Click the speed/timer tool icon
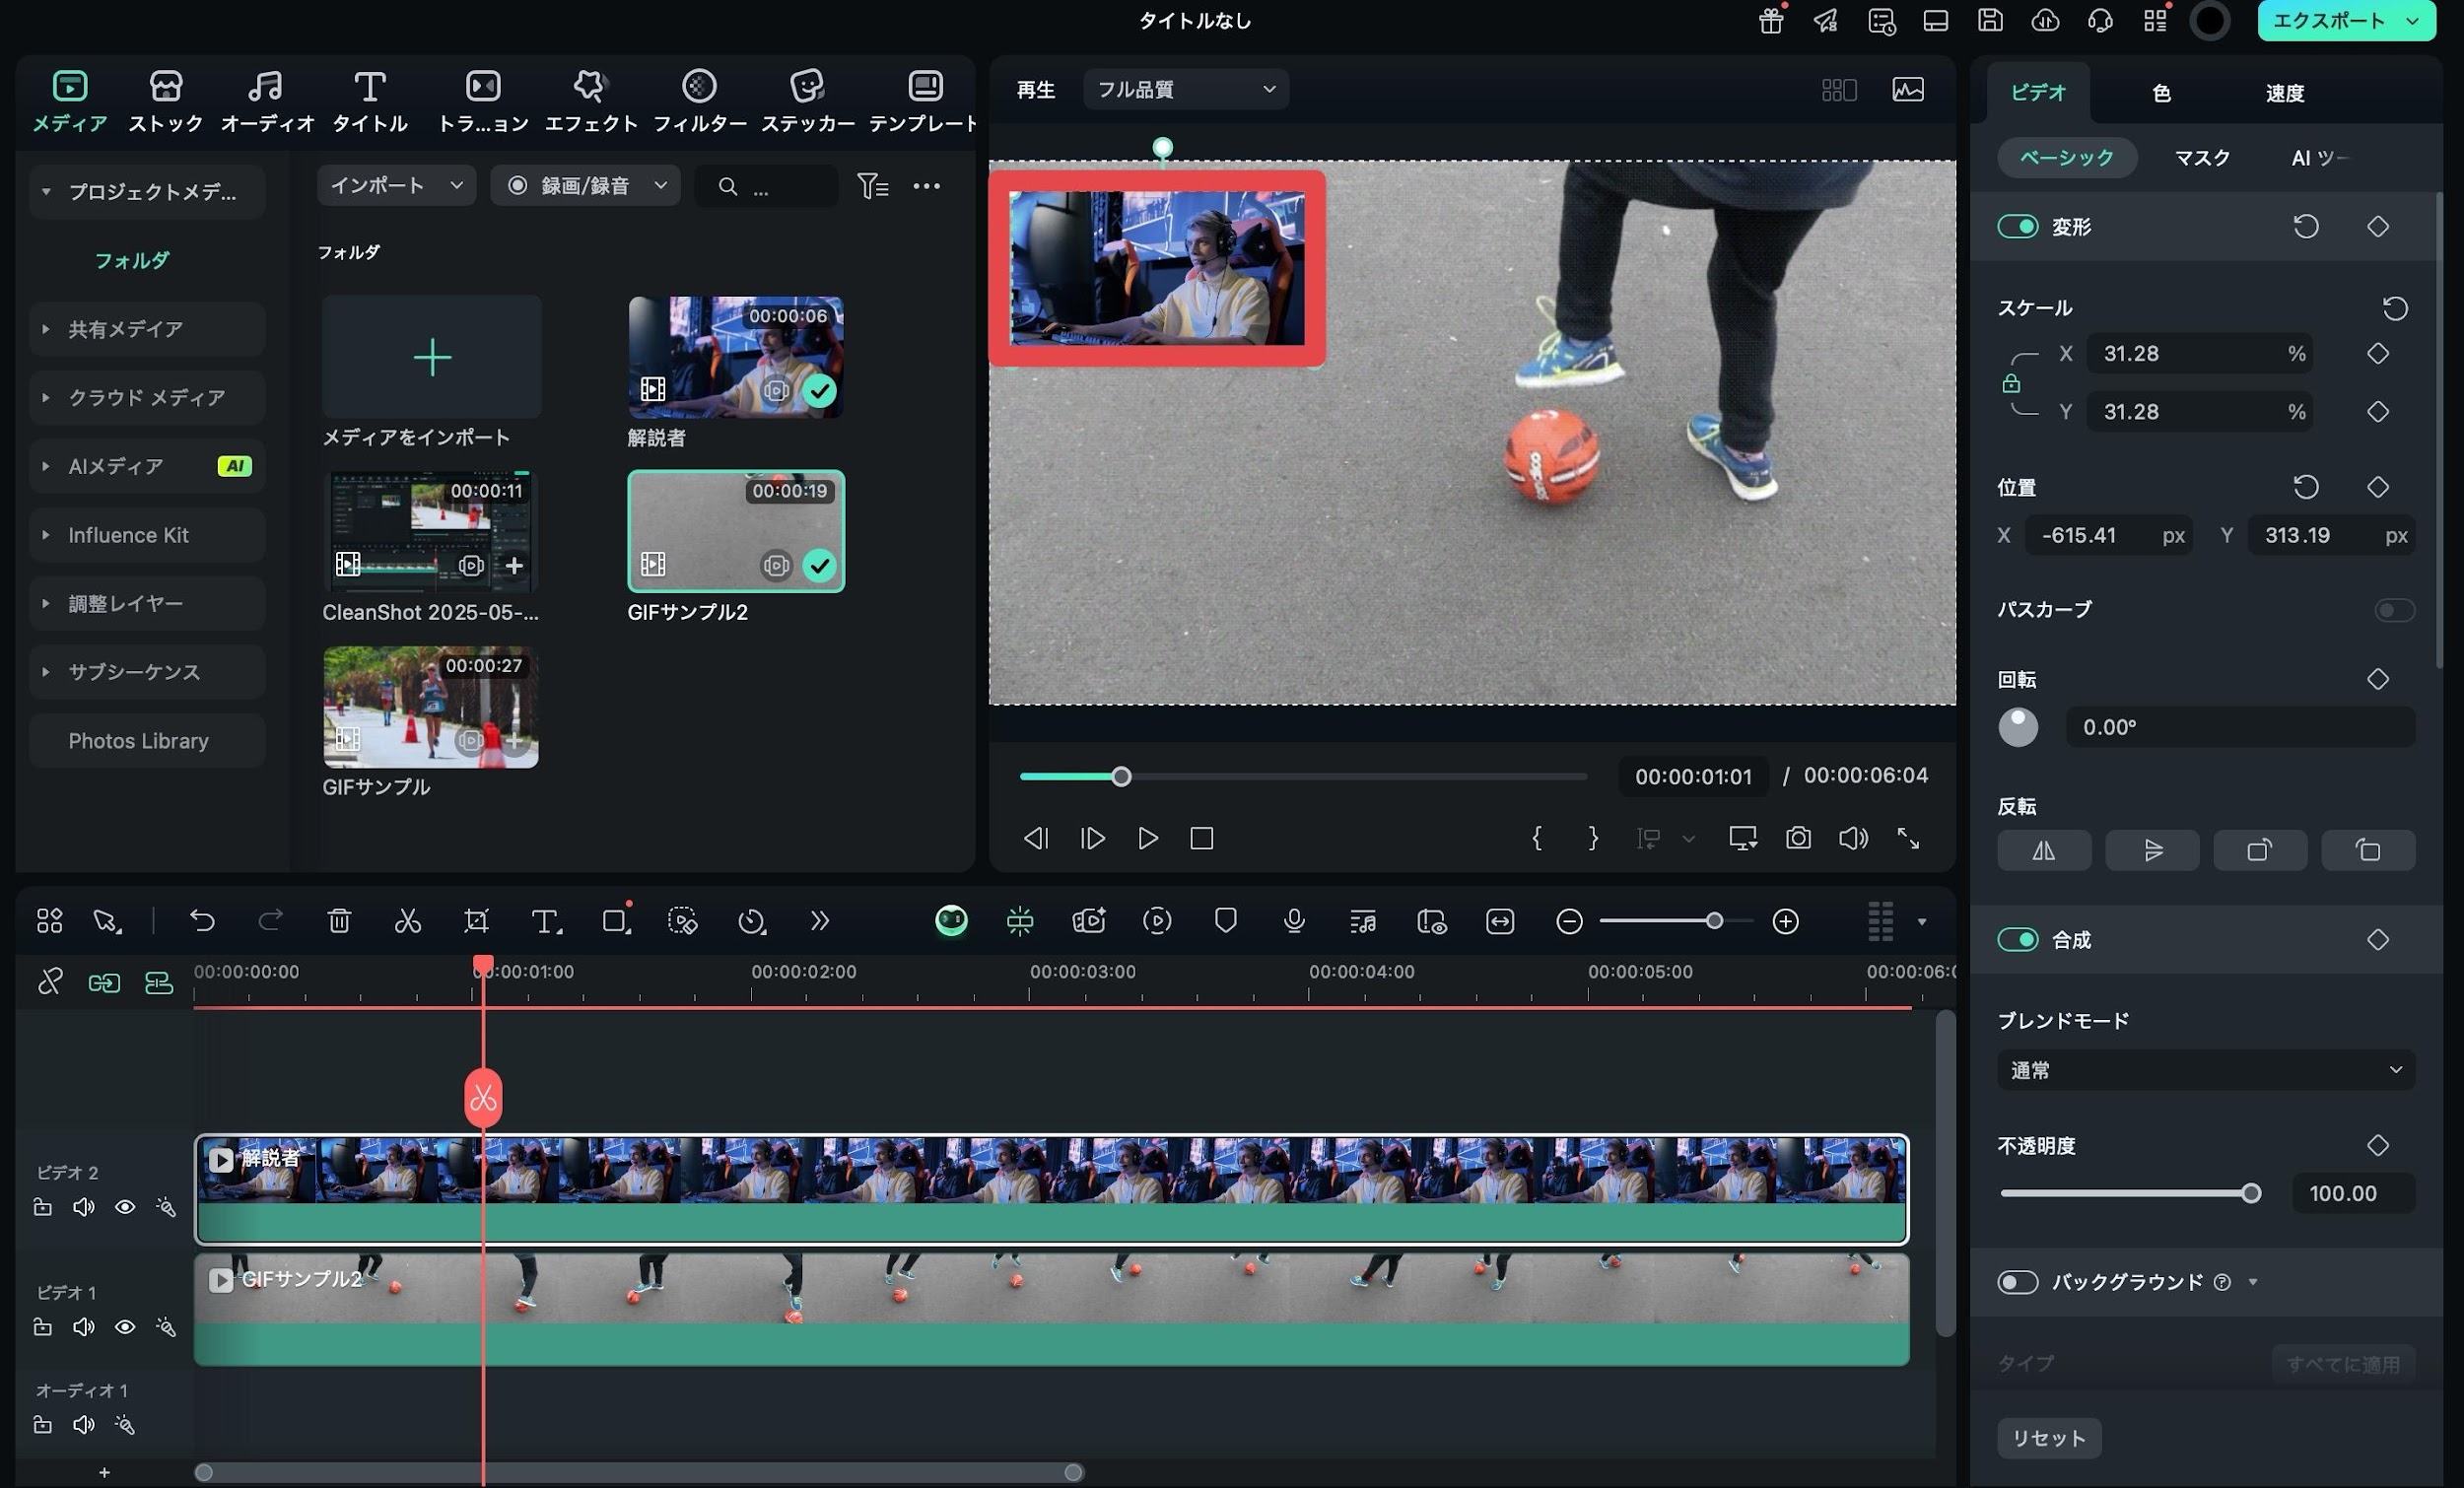 pos(751,920)
